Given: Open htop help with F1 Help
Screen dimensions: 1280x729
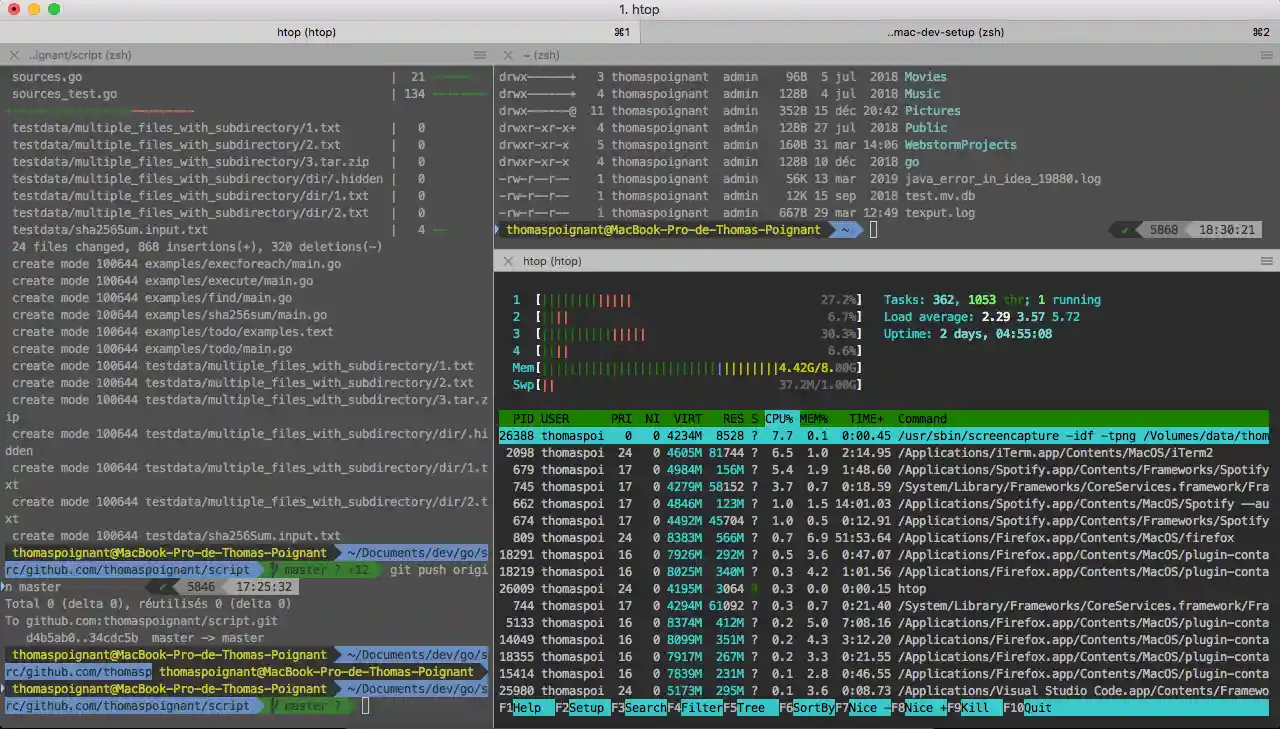Looking at the screenshot, I should coord(520,708).
